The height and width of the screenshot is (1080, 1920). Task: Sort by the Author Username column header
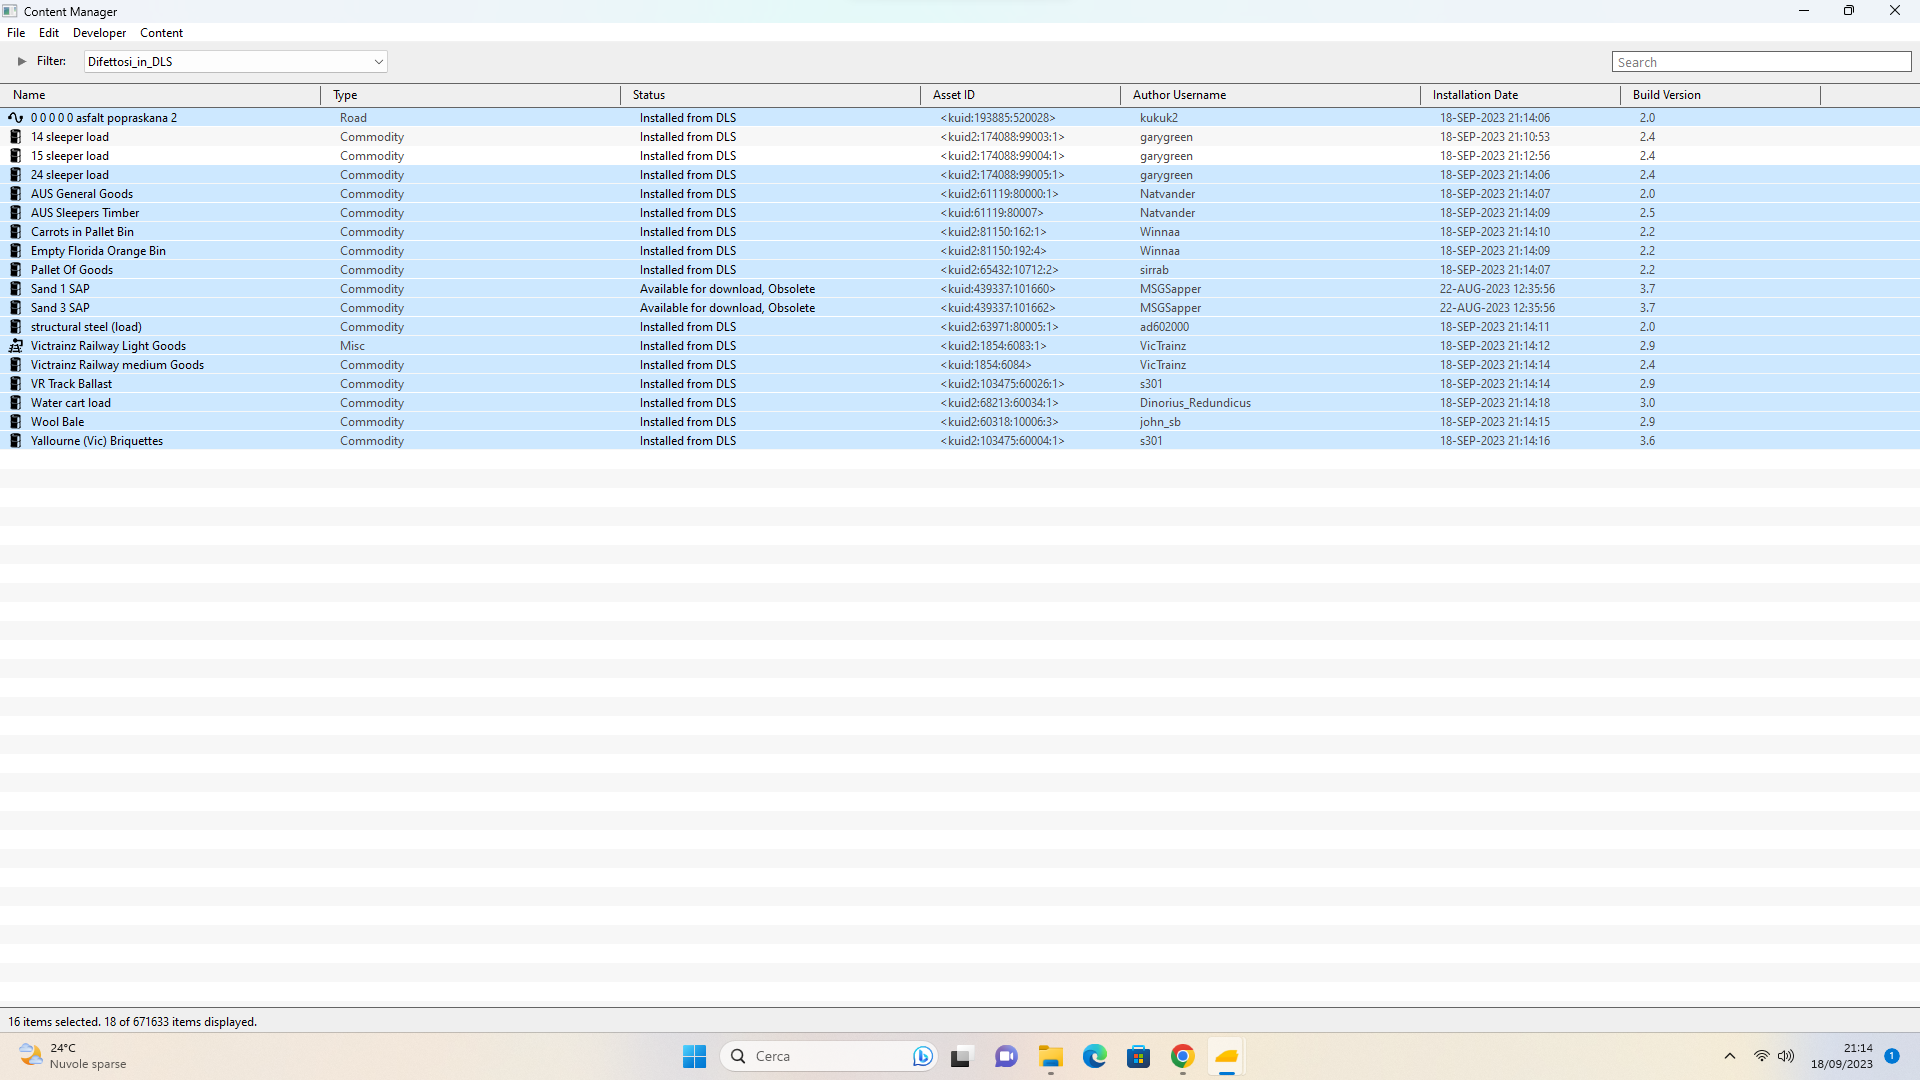pos(1270,95)
